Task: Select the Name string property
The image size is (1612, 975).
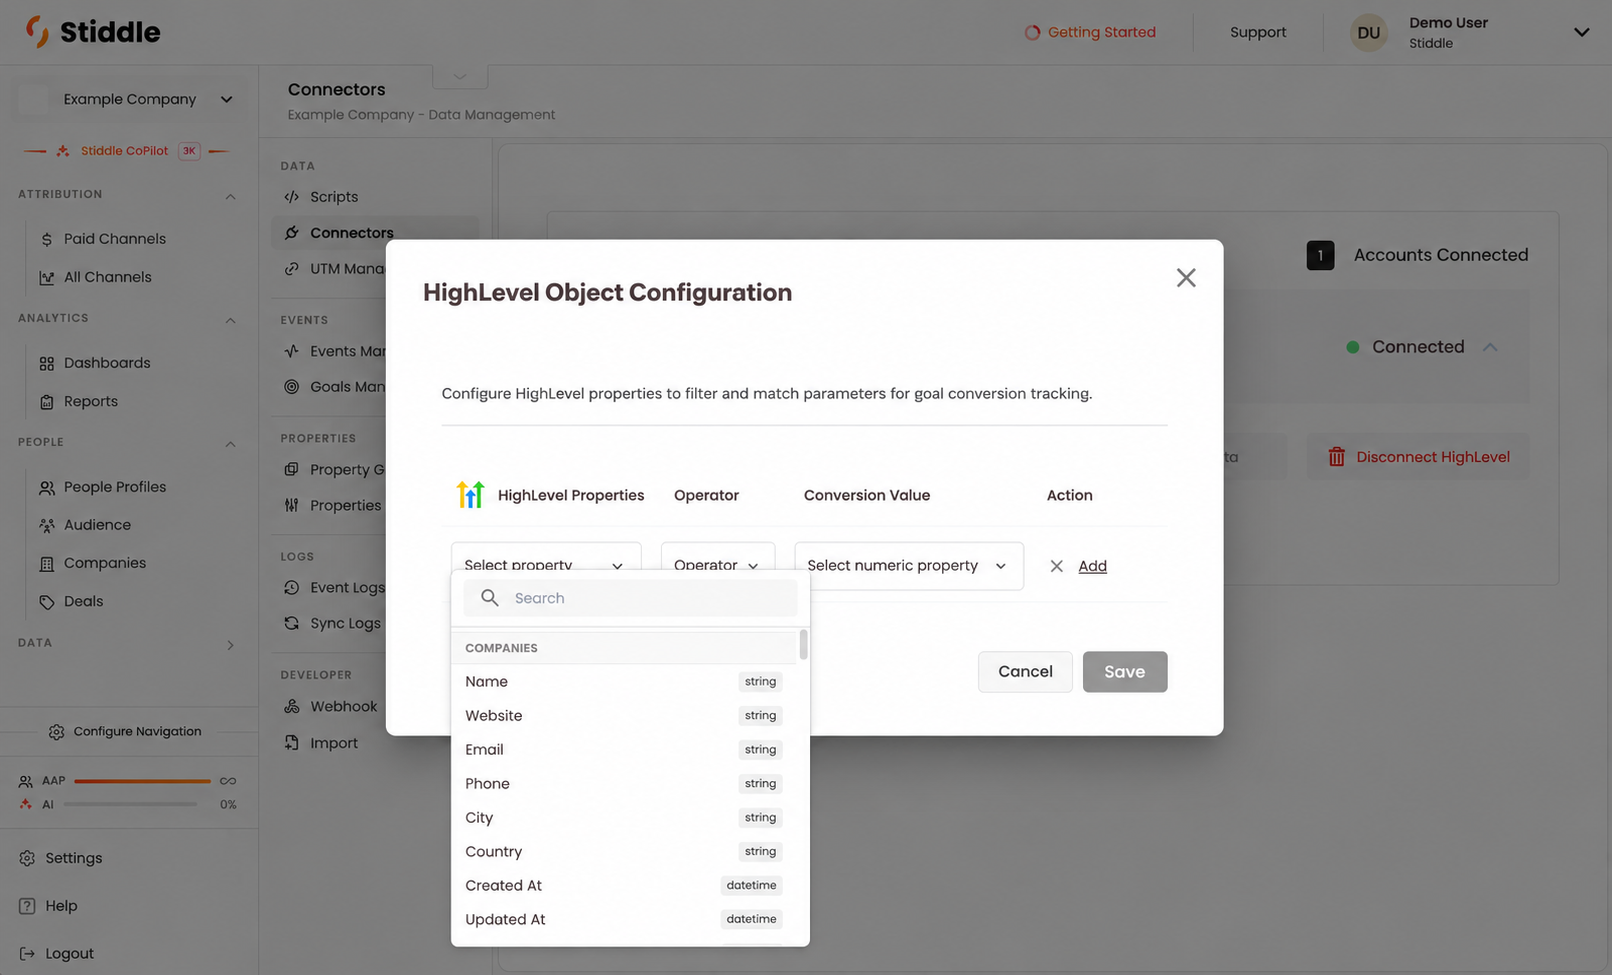Action: 625,682
